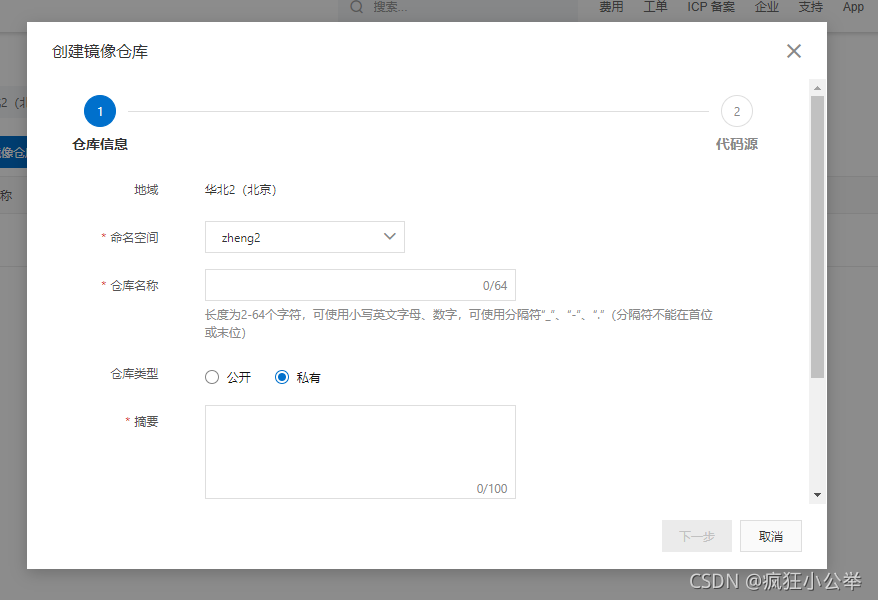Open the 费用 menu in the top bar
The image size is (878, 600).
pos(611,7)
